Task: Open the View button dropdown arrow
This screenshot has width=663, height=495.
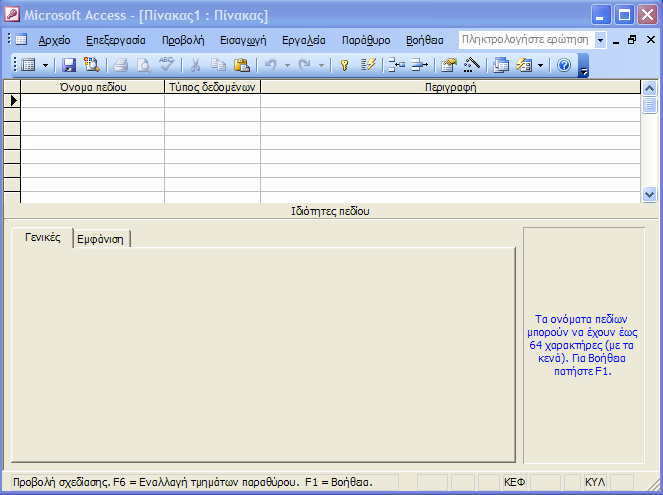Action: (x=45, y=66)
